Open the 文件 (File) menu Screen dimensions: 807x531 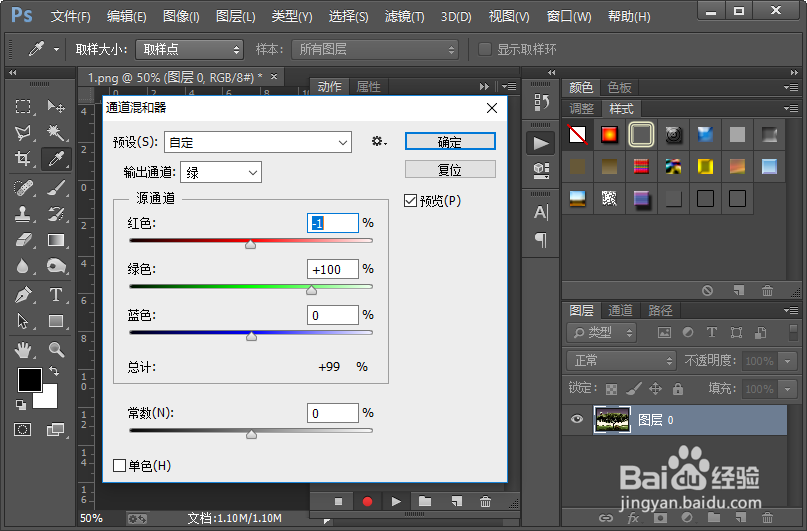coord(71,16)
